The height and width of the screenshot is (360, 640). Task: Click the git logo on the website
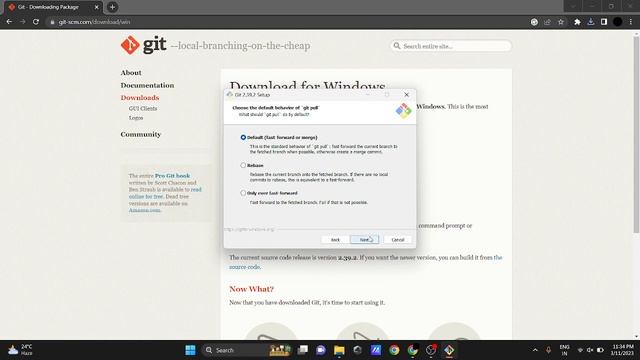click(x=143, y=45)
